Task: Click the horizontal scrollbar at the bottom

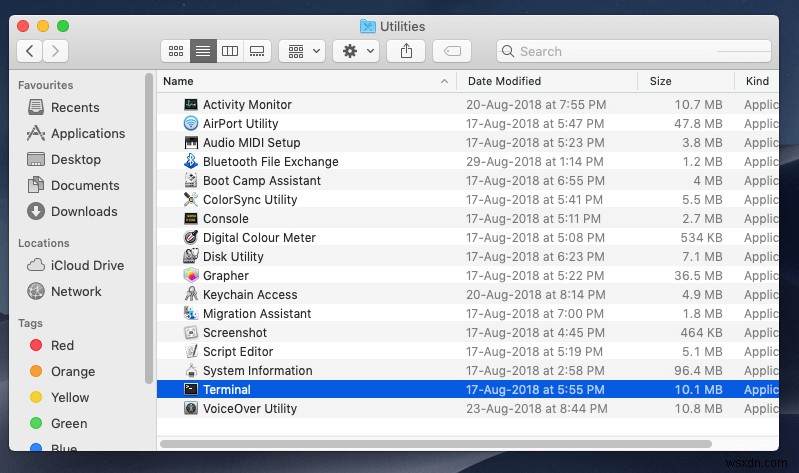Action: click(x=436, y=444)
